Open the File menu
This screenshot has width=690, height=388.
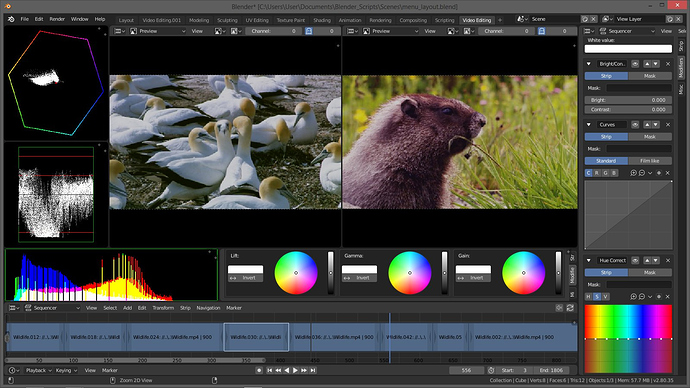pyautogui.click(x=25, y=19)
